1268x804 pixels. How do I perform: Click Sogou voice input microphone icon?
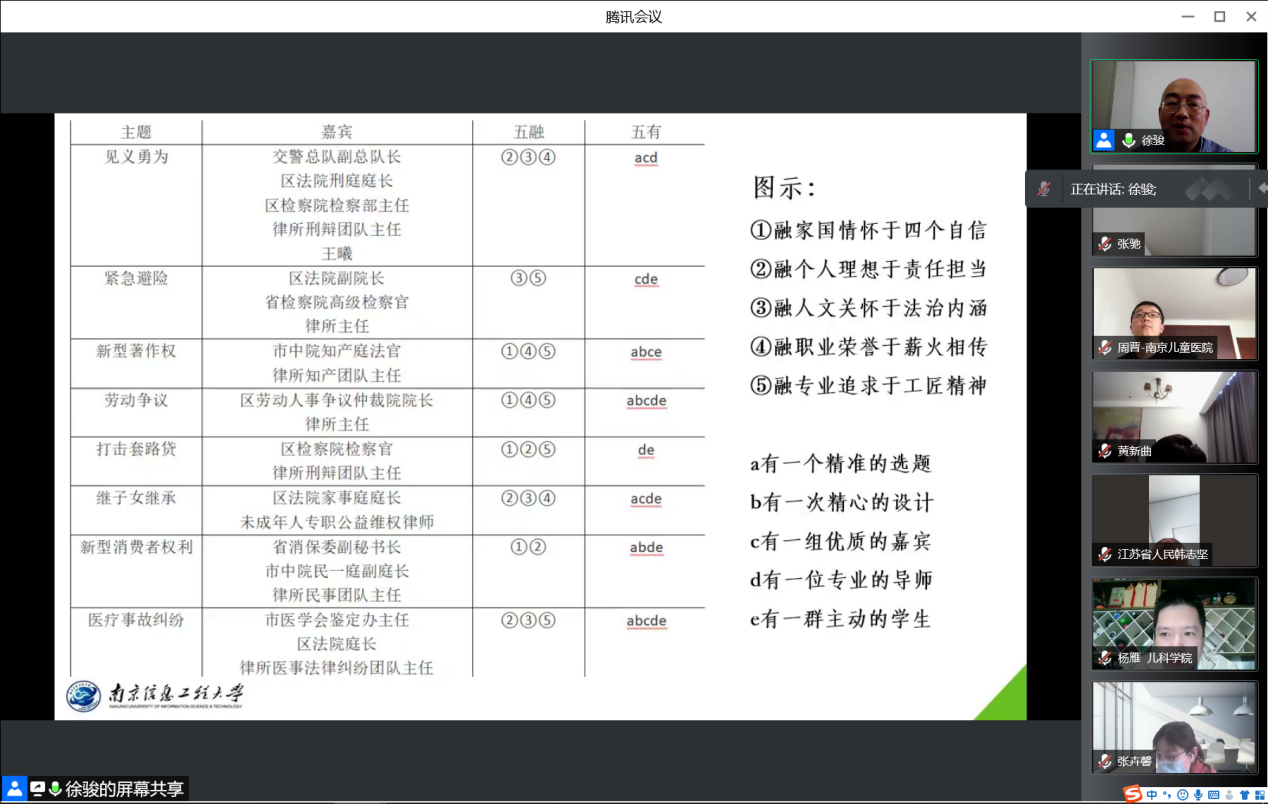pos(1197,795)
